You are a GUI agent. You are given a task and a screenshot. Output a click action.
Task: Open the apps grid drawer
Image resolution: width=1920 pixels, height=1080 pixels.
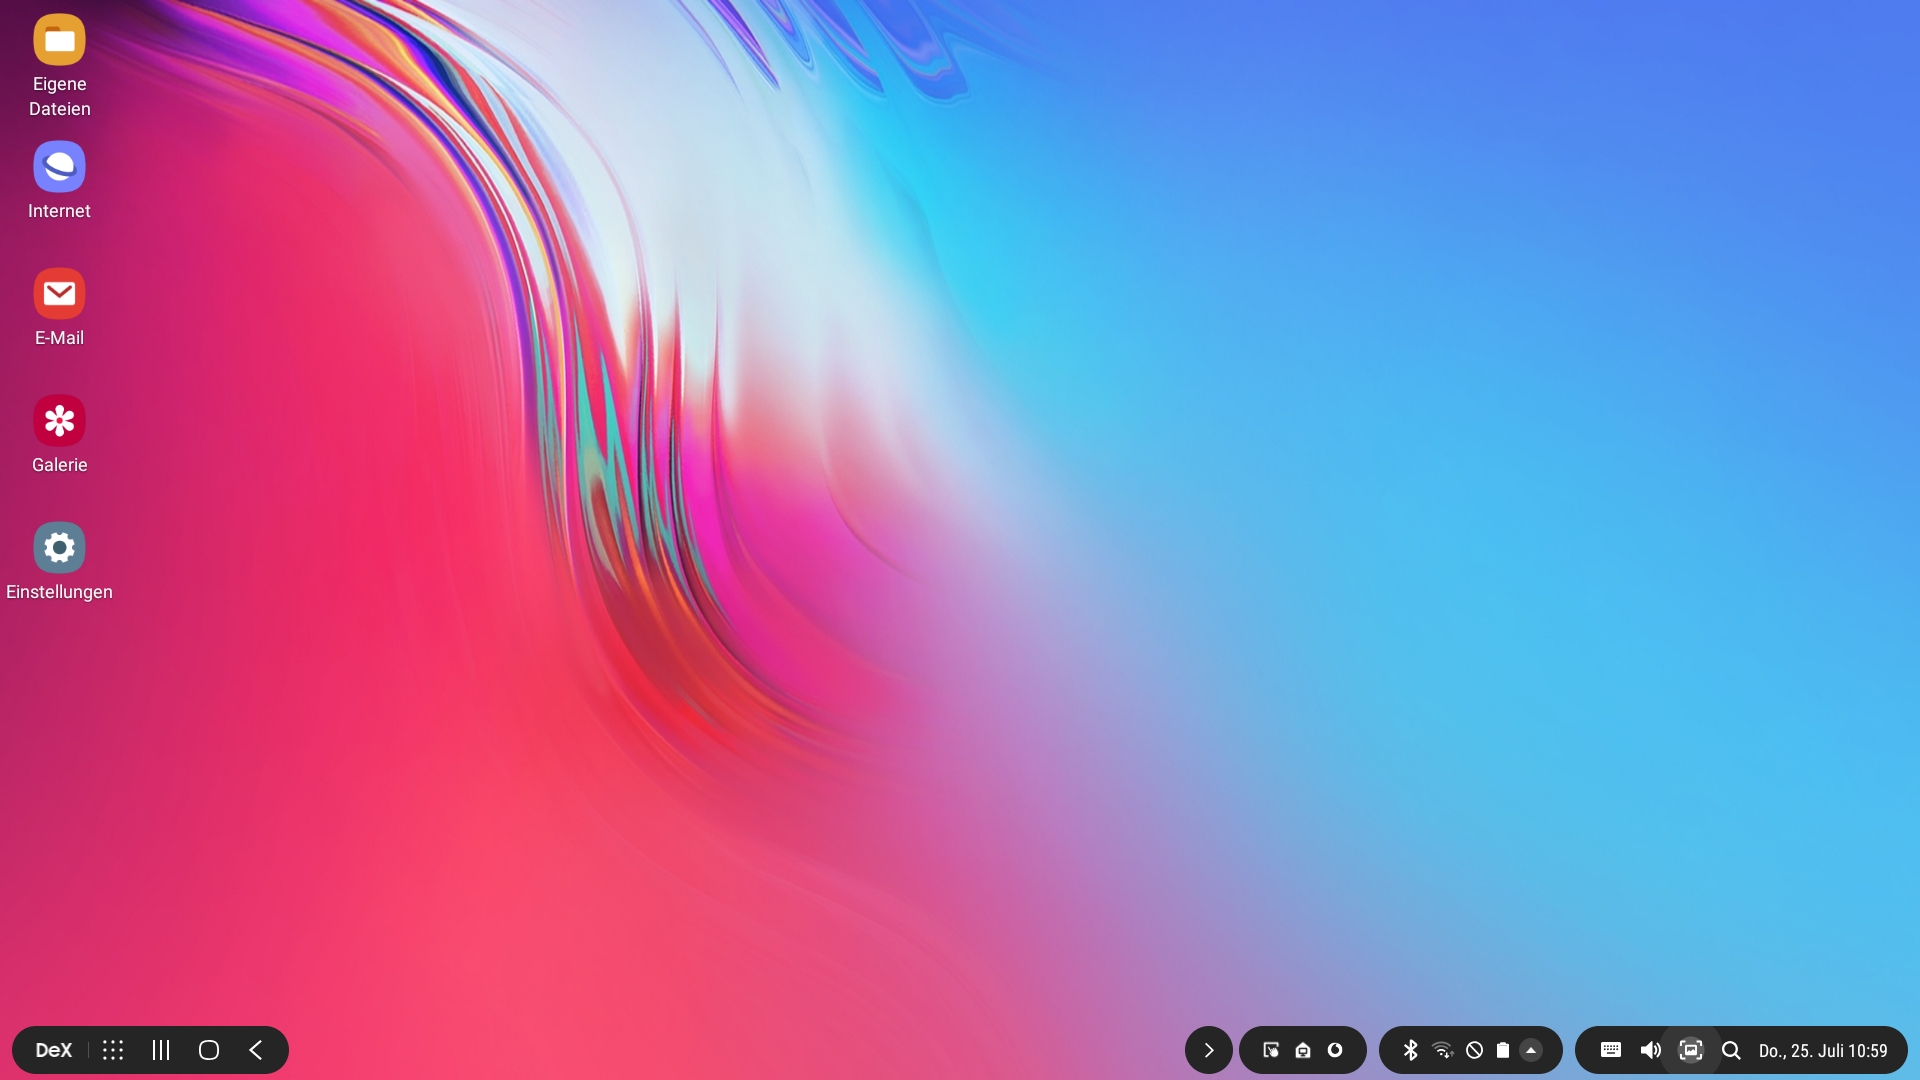[x=113, y=1050]
